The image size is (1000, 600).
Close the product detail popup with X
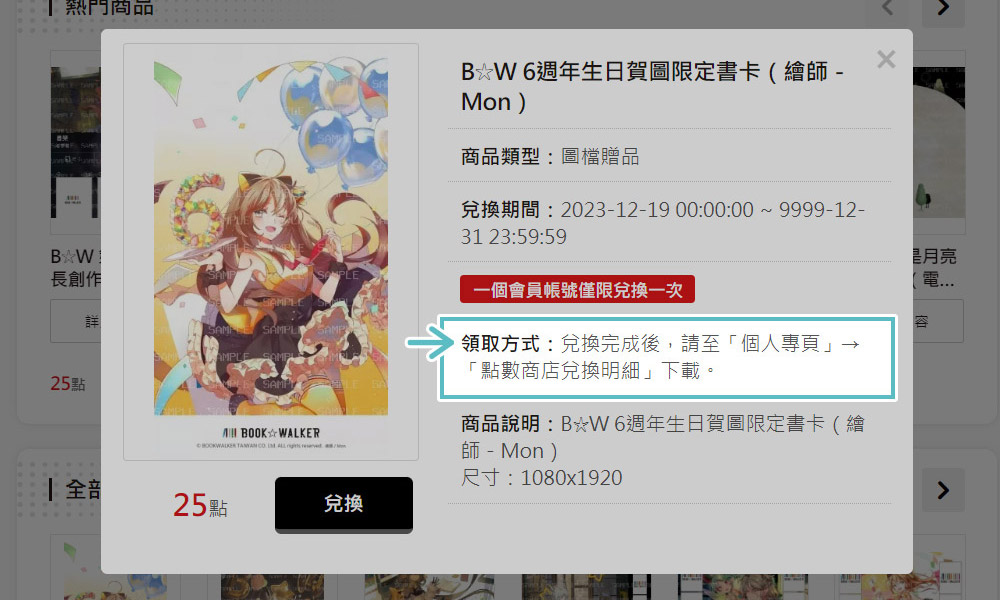click(x=886, y=59)
